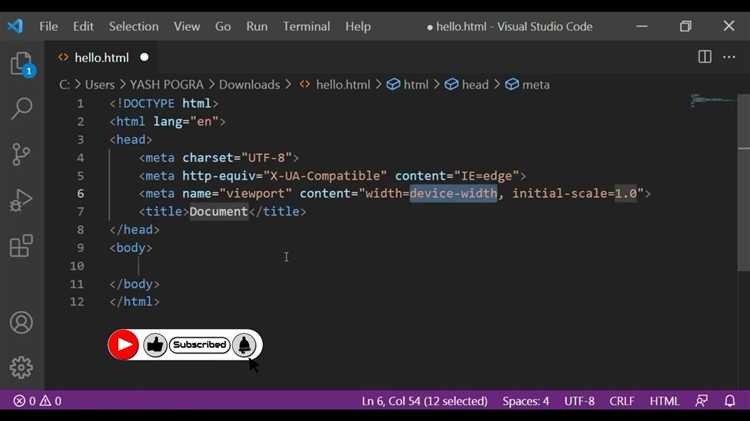The height and width of the screenshot is (421, 750).
Task: Click "X-UA-Compatible" on line 5
Action: coord(325,176)
